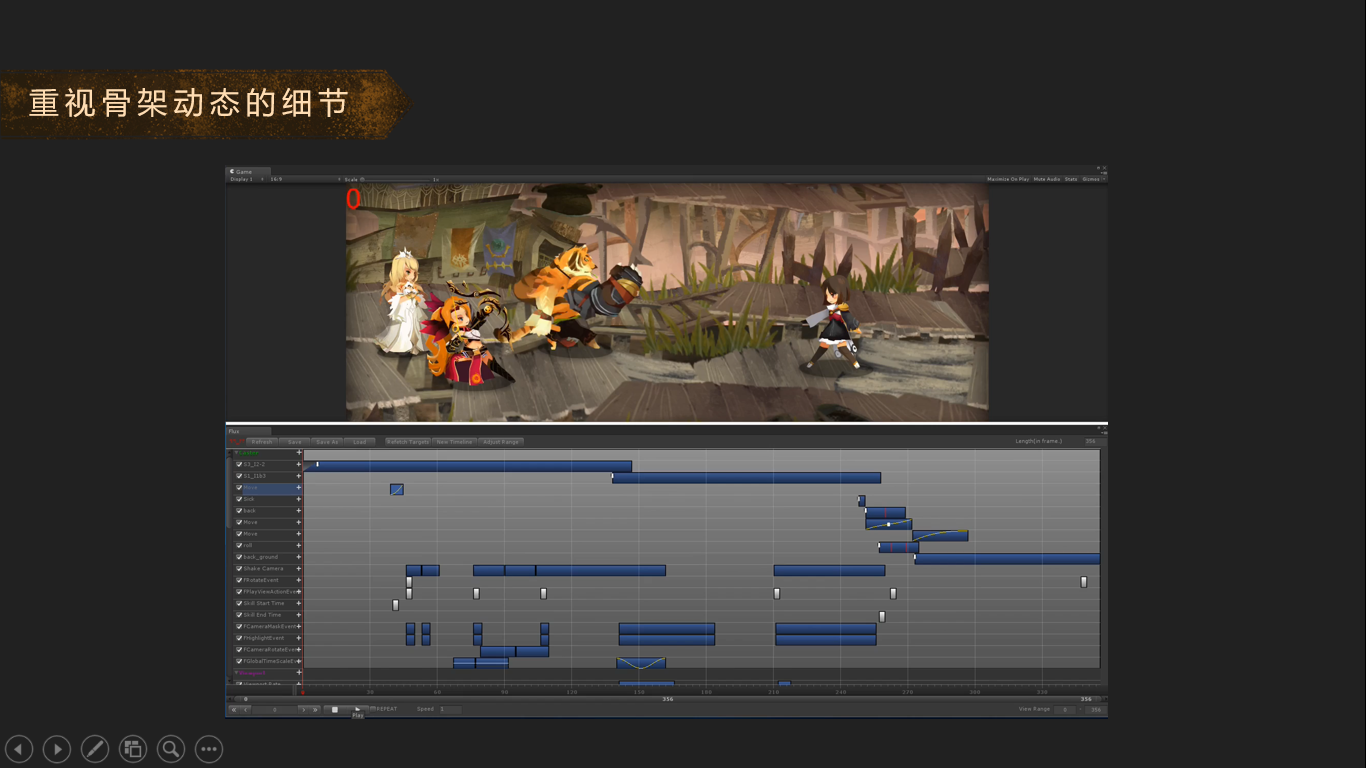The height and width of the screenshot is (768, 1366).
Task: Jump to the first frame of the sequence
Action: [234, 709]
